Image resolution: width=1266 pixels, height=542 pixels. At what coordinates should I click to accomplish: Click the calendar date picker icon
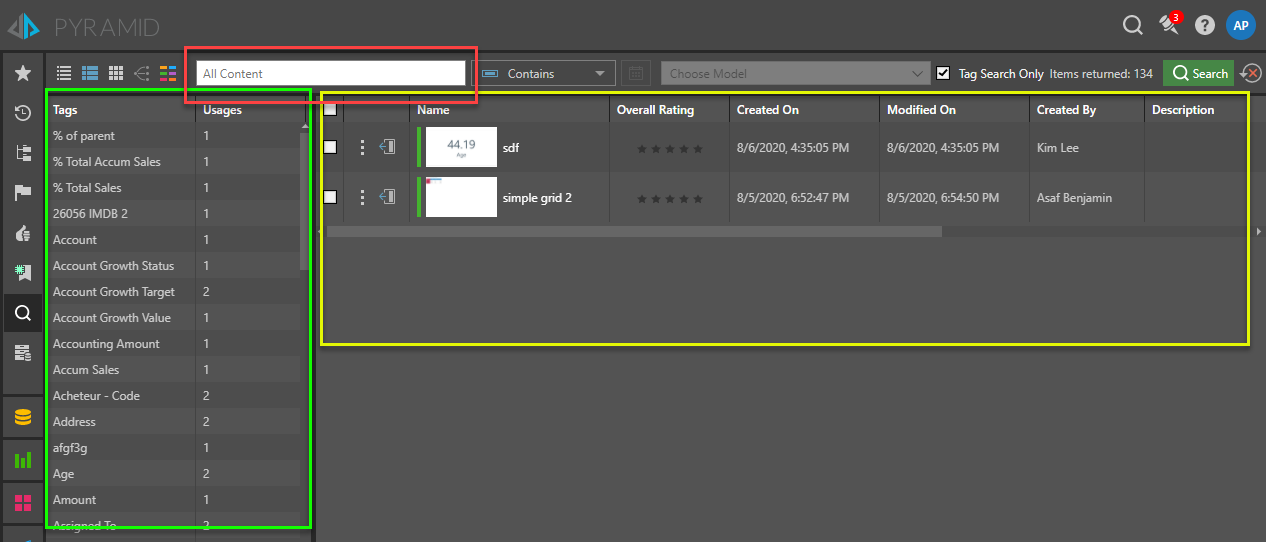(x=635, y=73)
